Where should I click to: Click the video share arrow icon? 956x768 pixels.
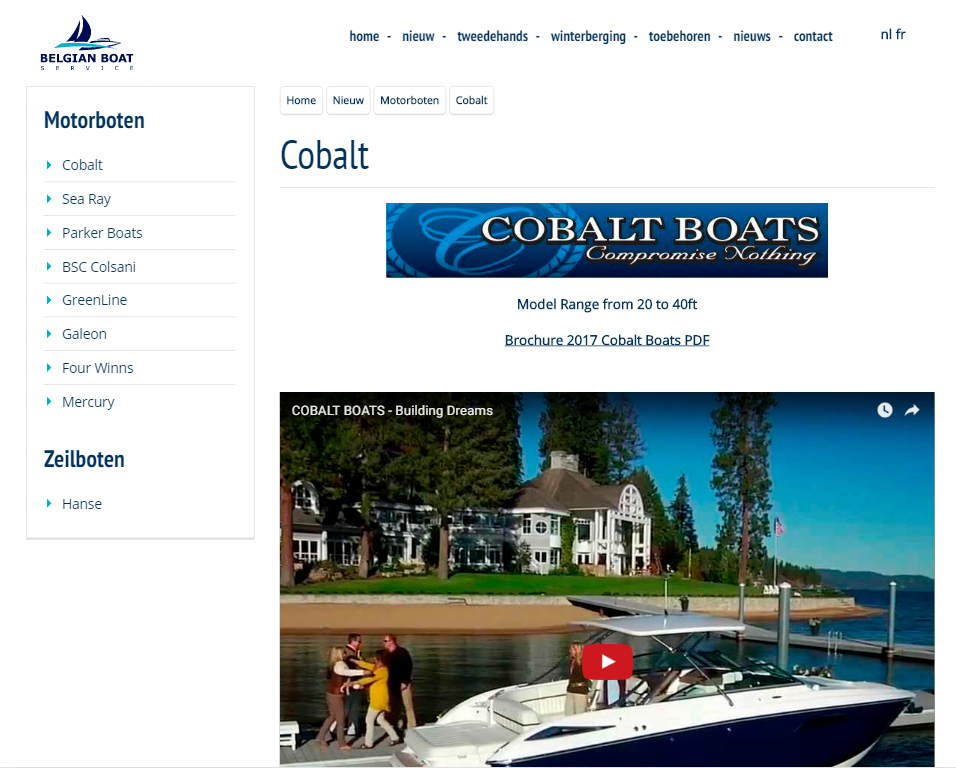click(912, 410)
